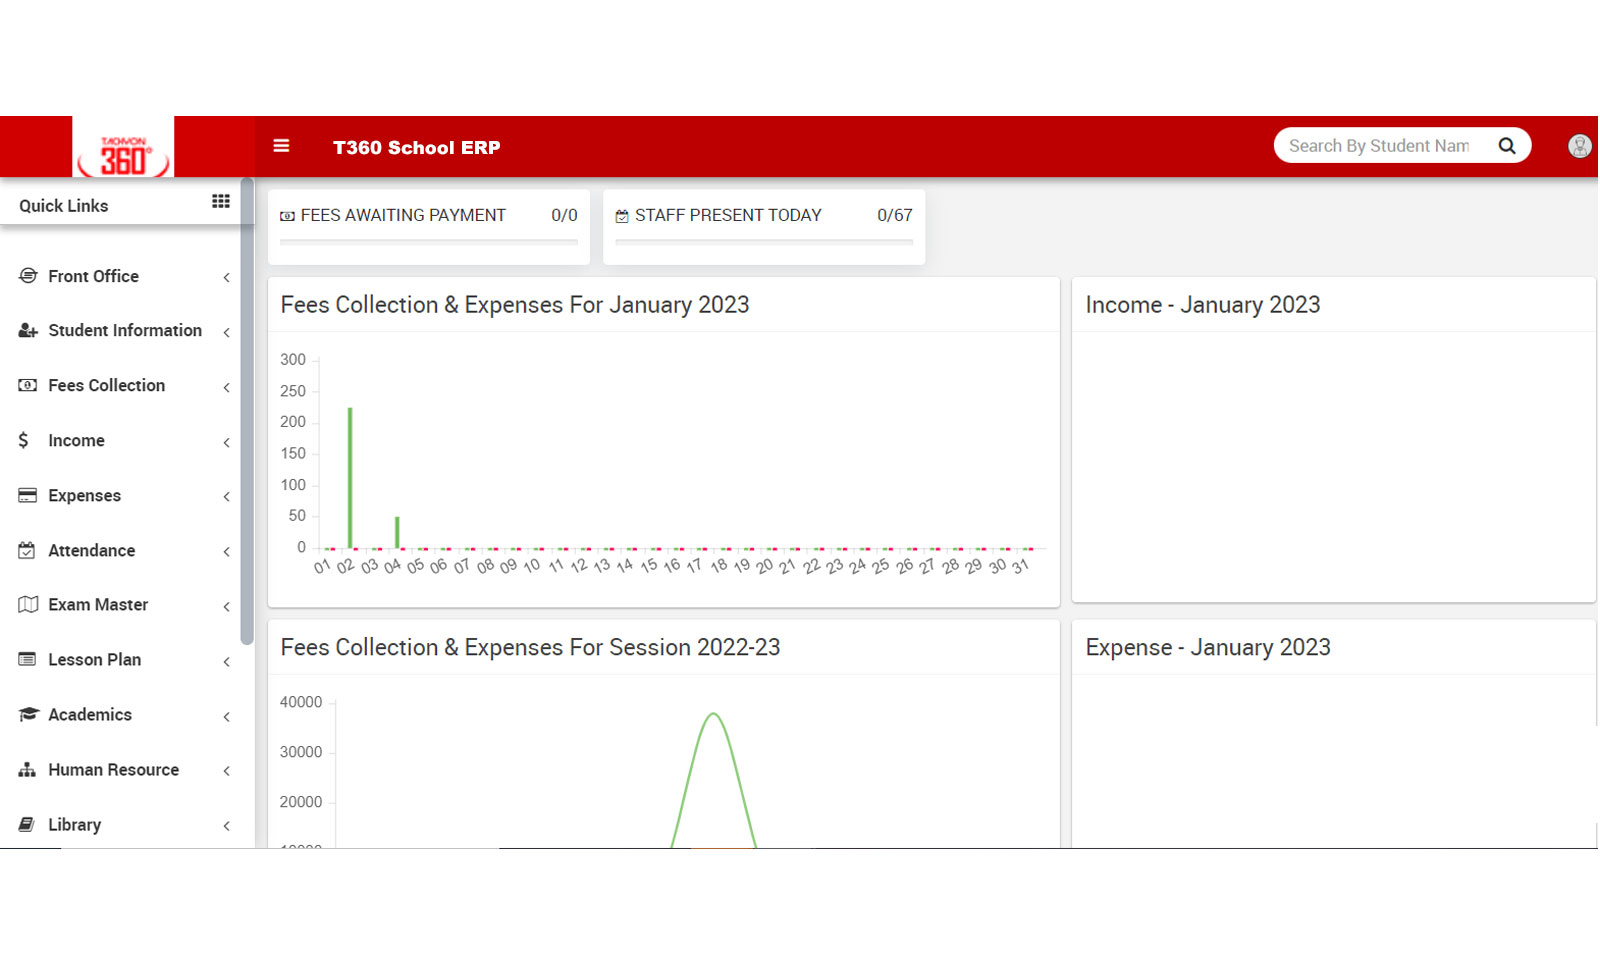Click the Academics graduation cap icon
Viewport: 1600px width, 965px height.
point(28,714)
